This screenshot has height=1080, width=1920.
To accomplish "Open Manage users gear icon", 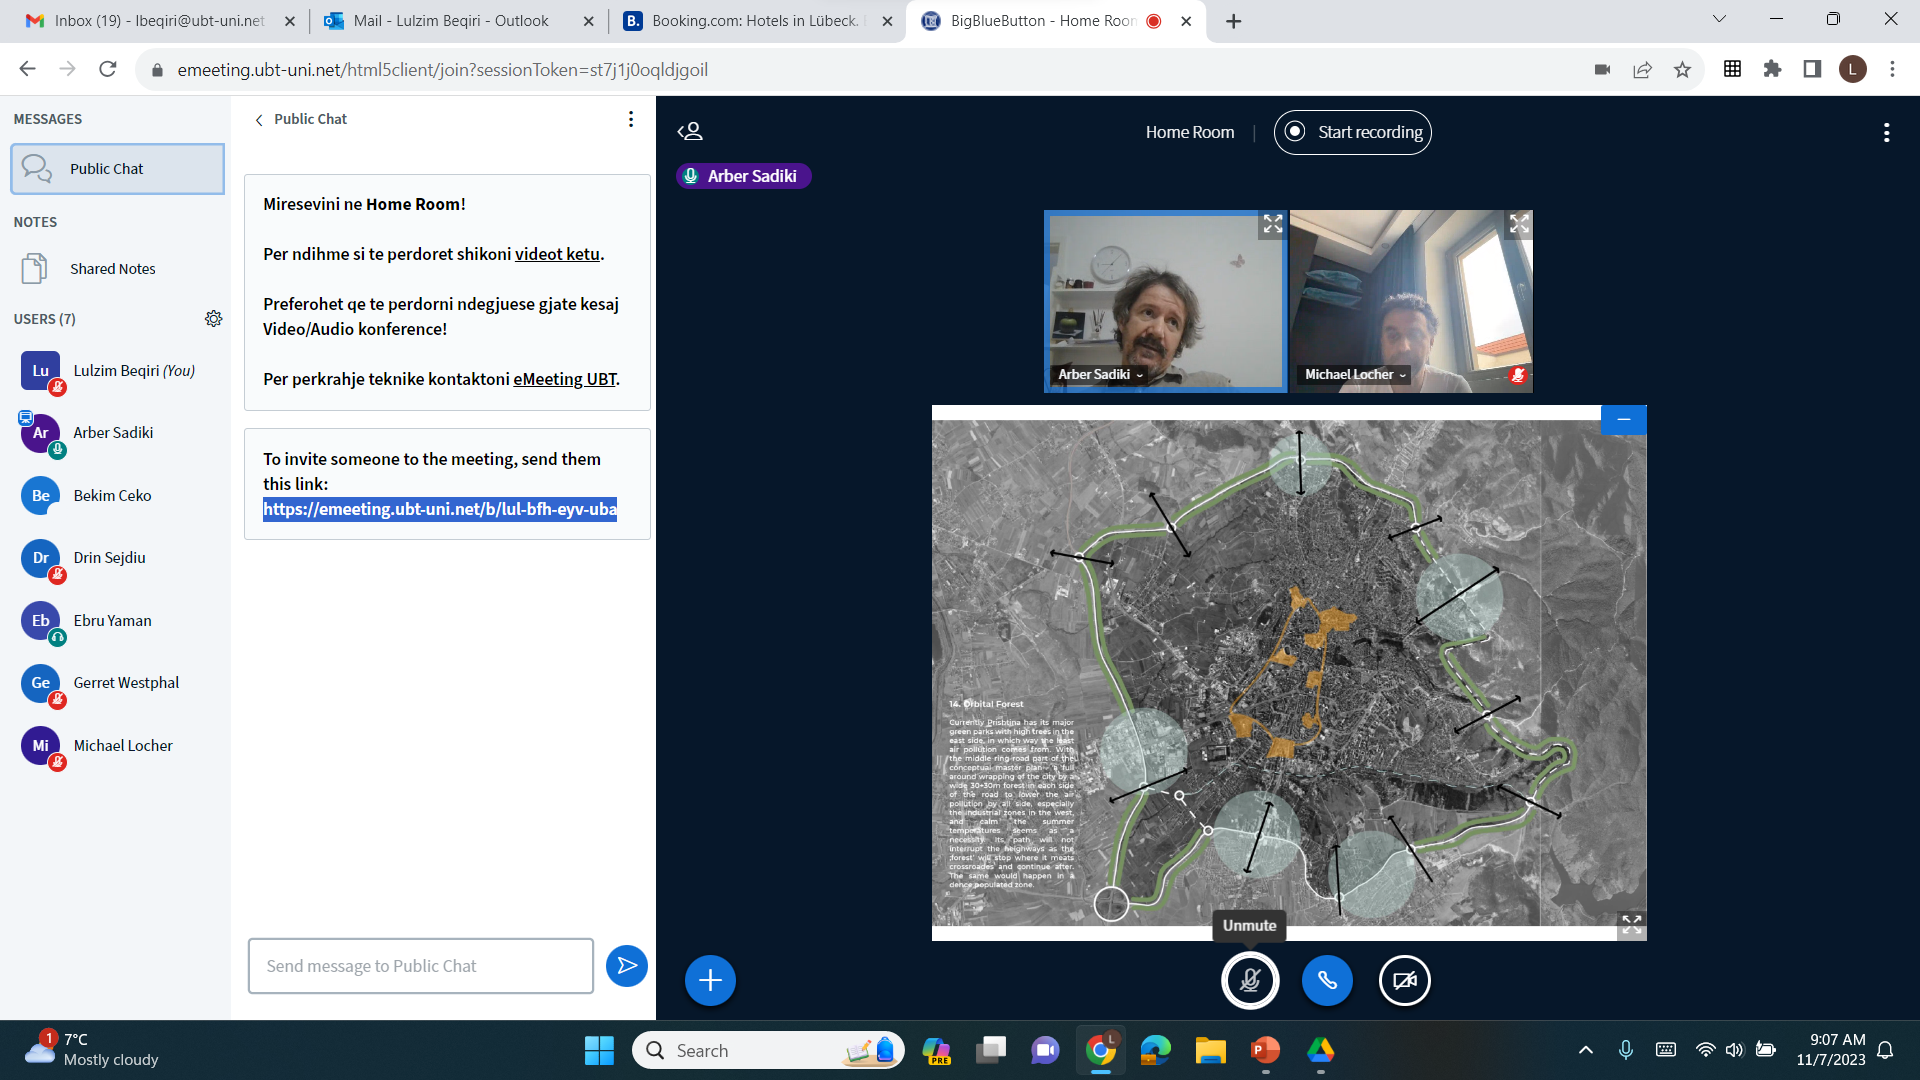I will click(x=213, y=319).
